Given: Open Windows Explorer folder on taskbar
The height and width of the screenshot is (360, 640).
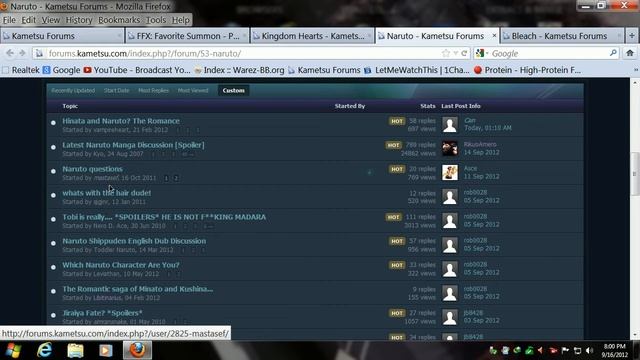Looking at the screenshot, I should [75, 350].
